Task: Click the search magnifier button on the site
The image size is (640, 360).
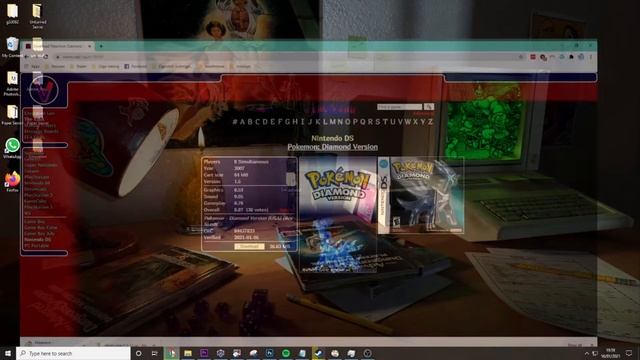Action: click(x=429, y=107)
